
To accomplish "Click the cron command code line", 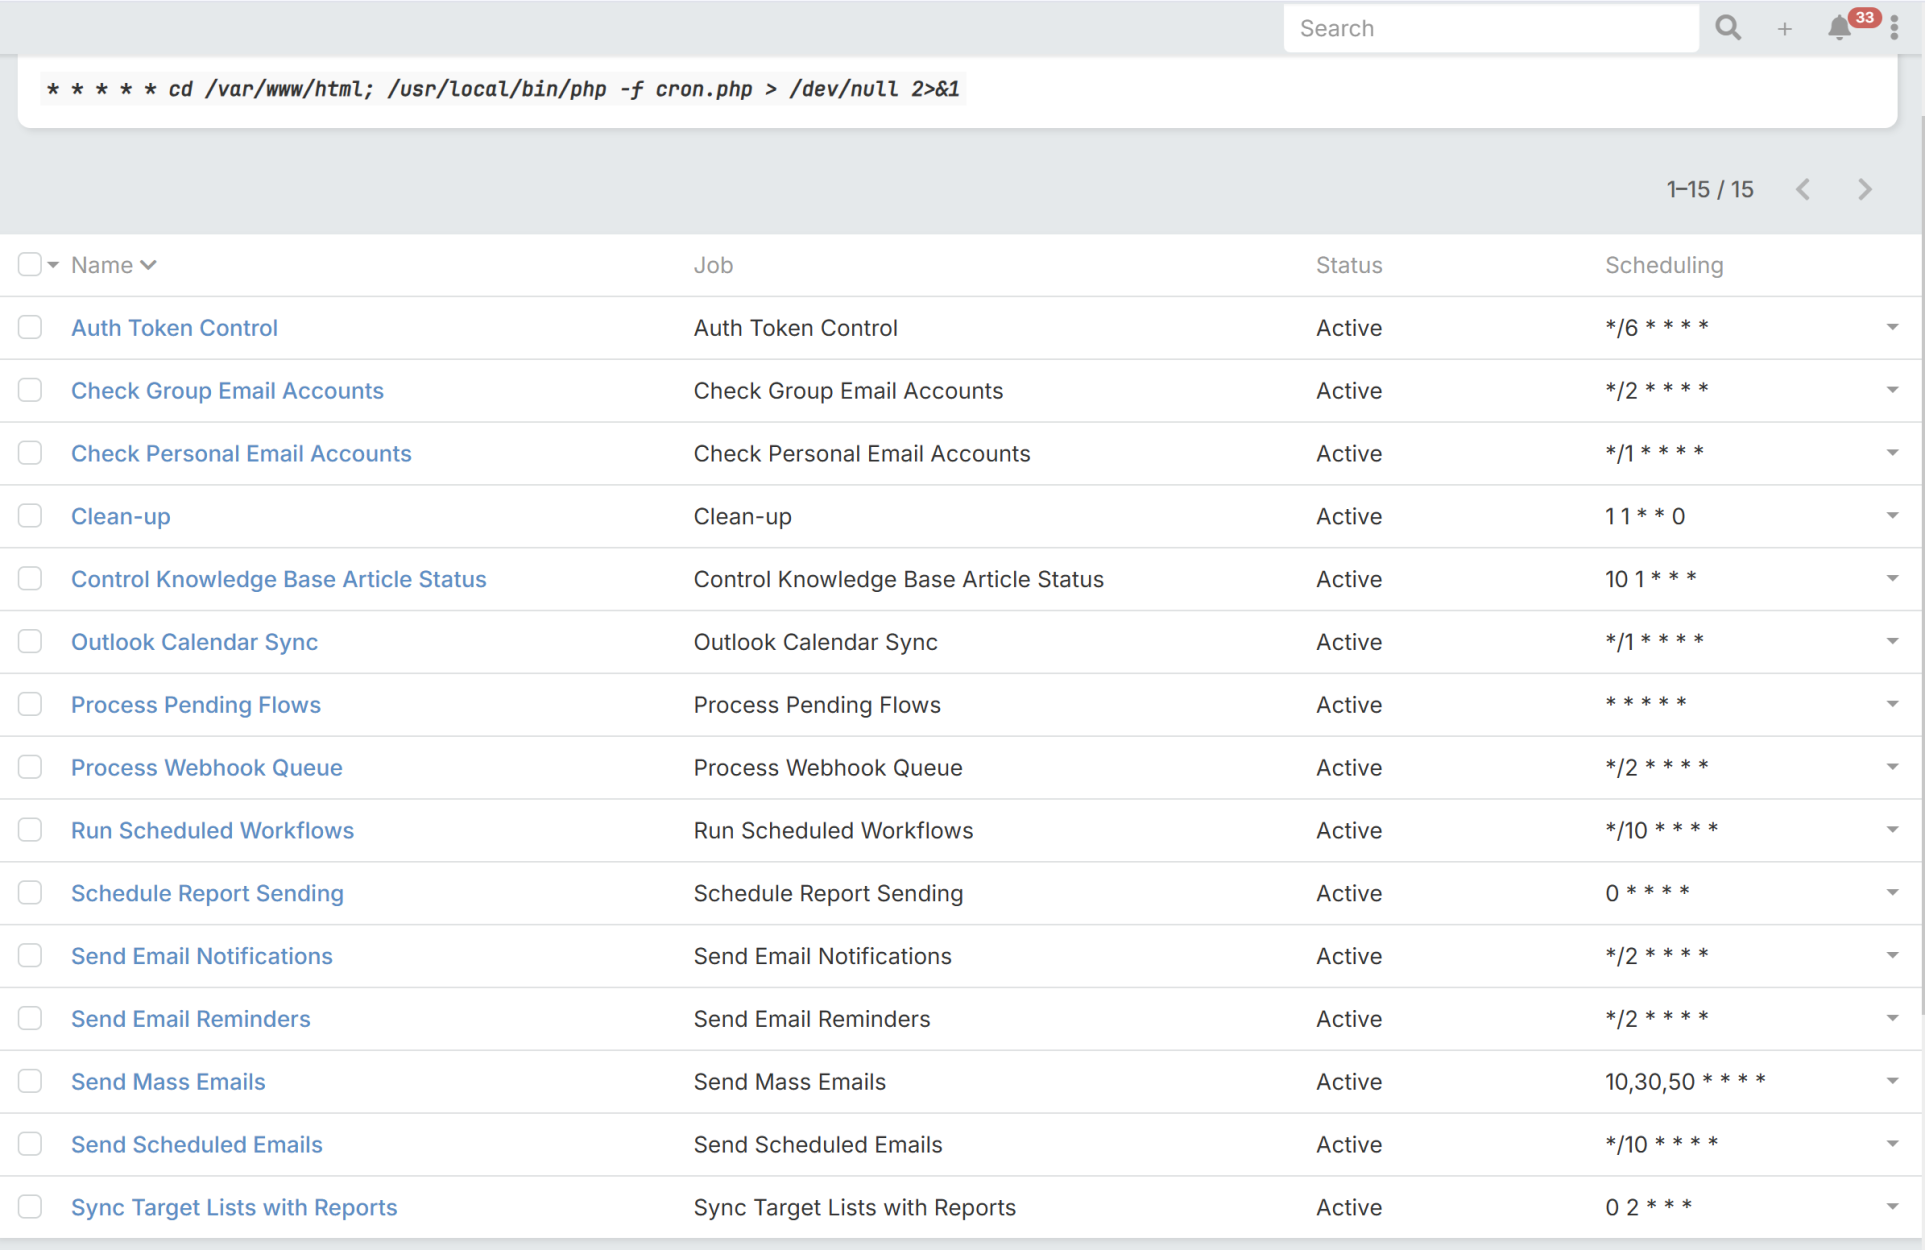I will (503, 89).
